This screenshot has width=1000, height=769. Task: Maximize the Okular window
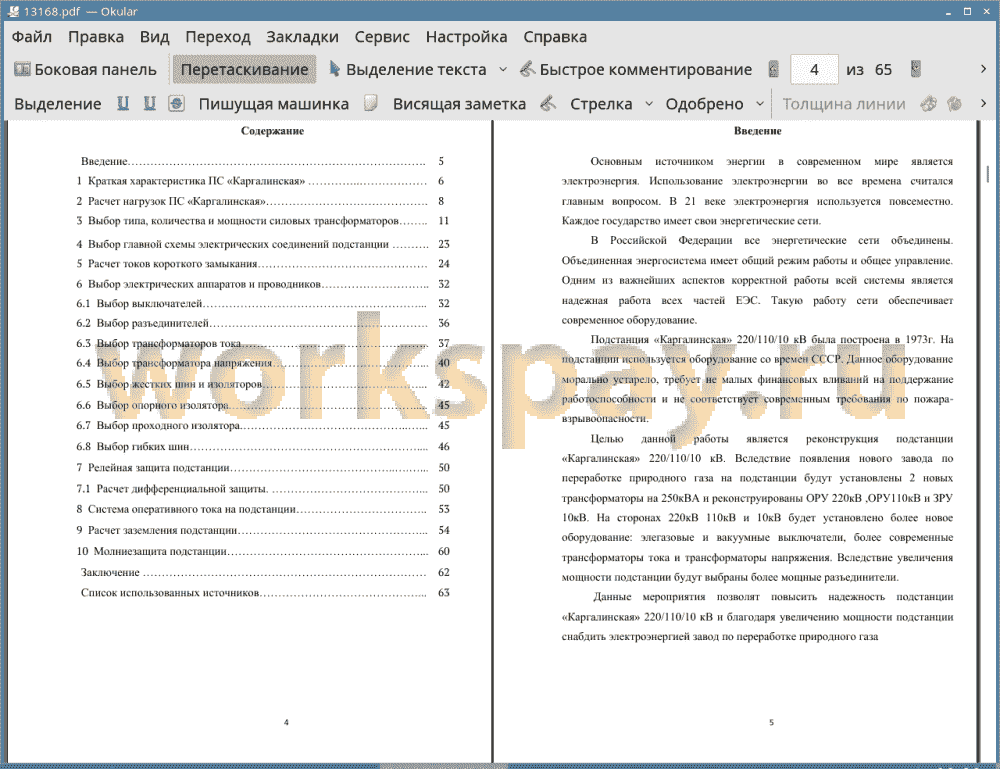(x=967, y=11)
